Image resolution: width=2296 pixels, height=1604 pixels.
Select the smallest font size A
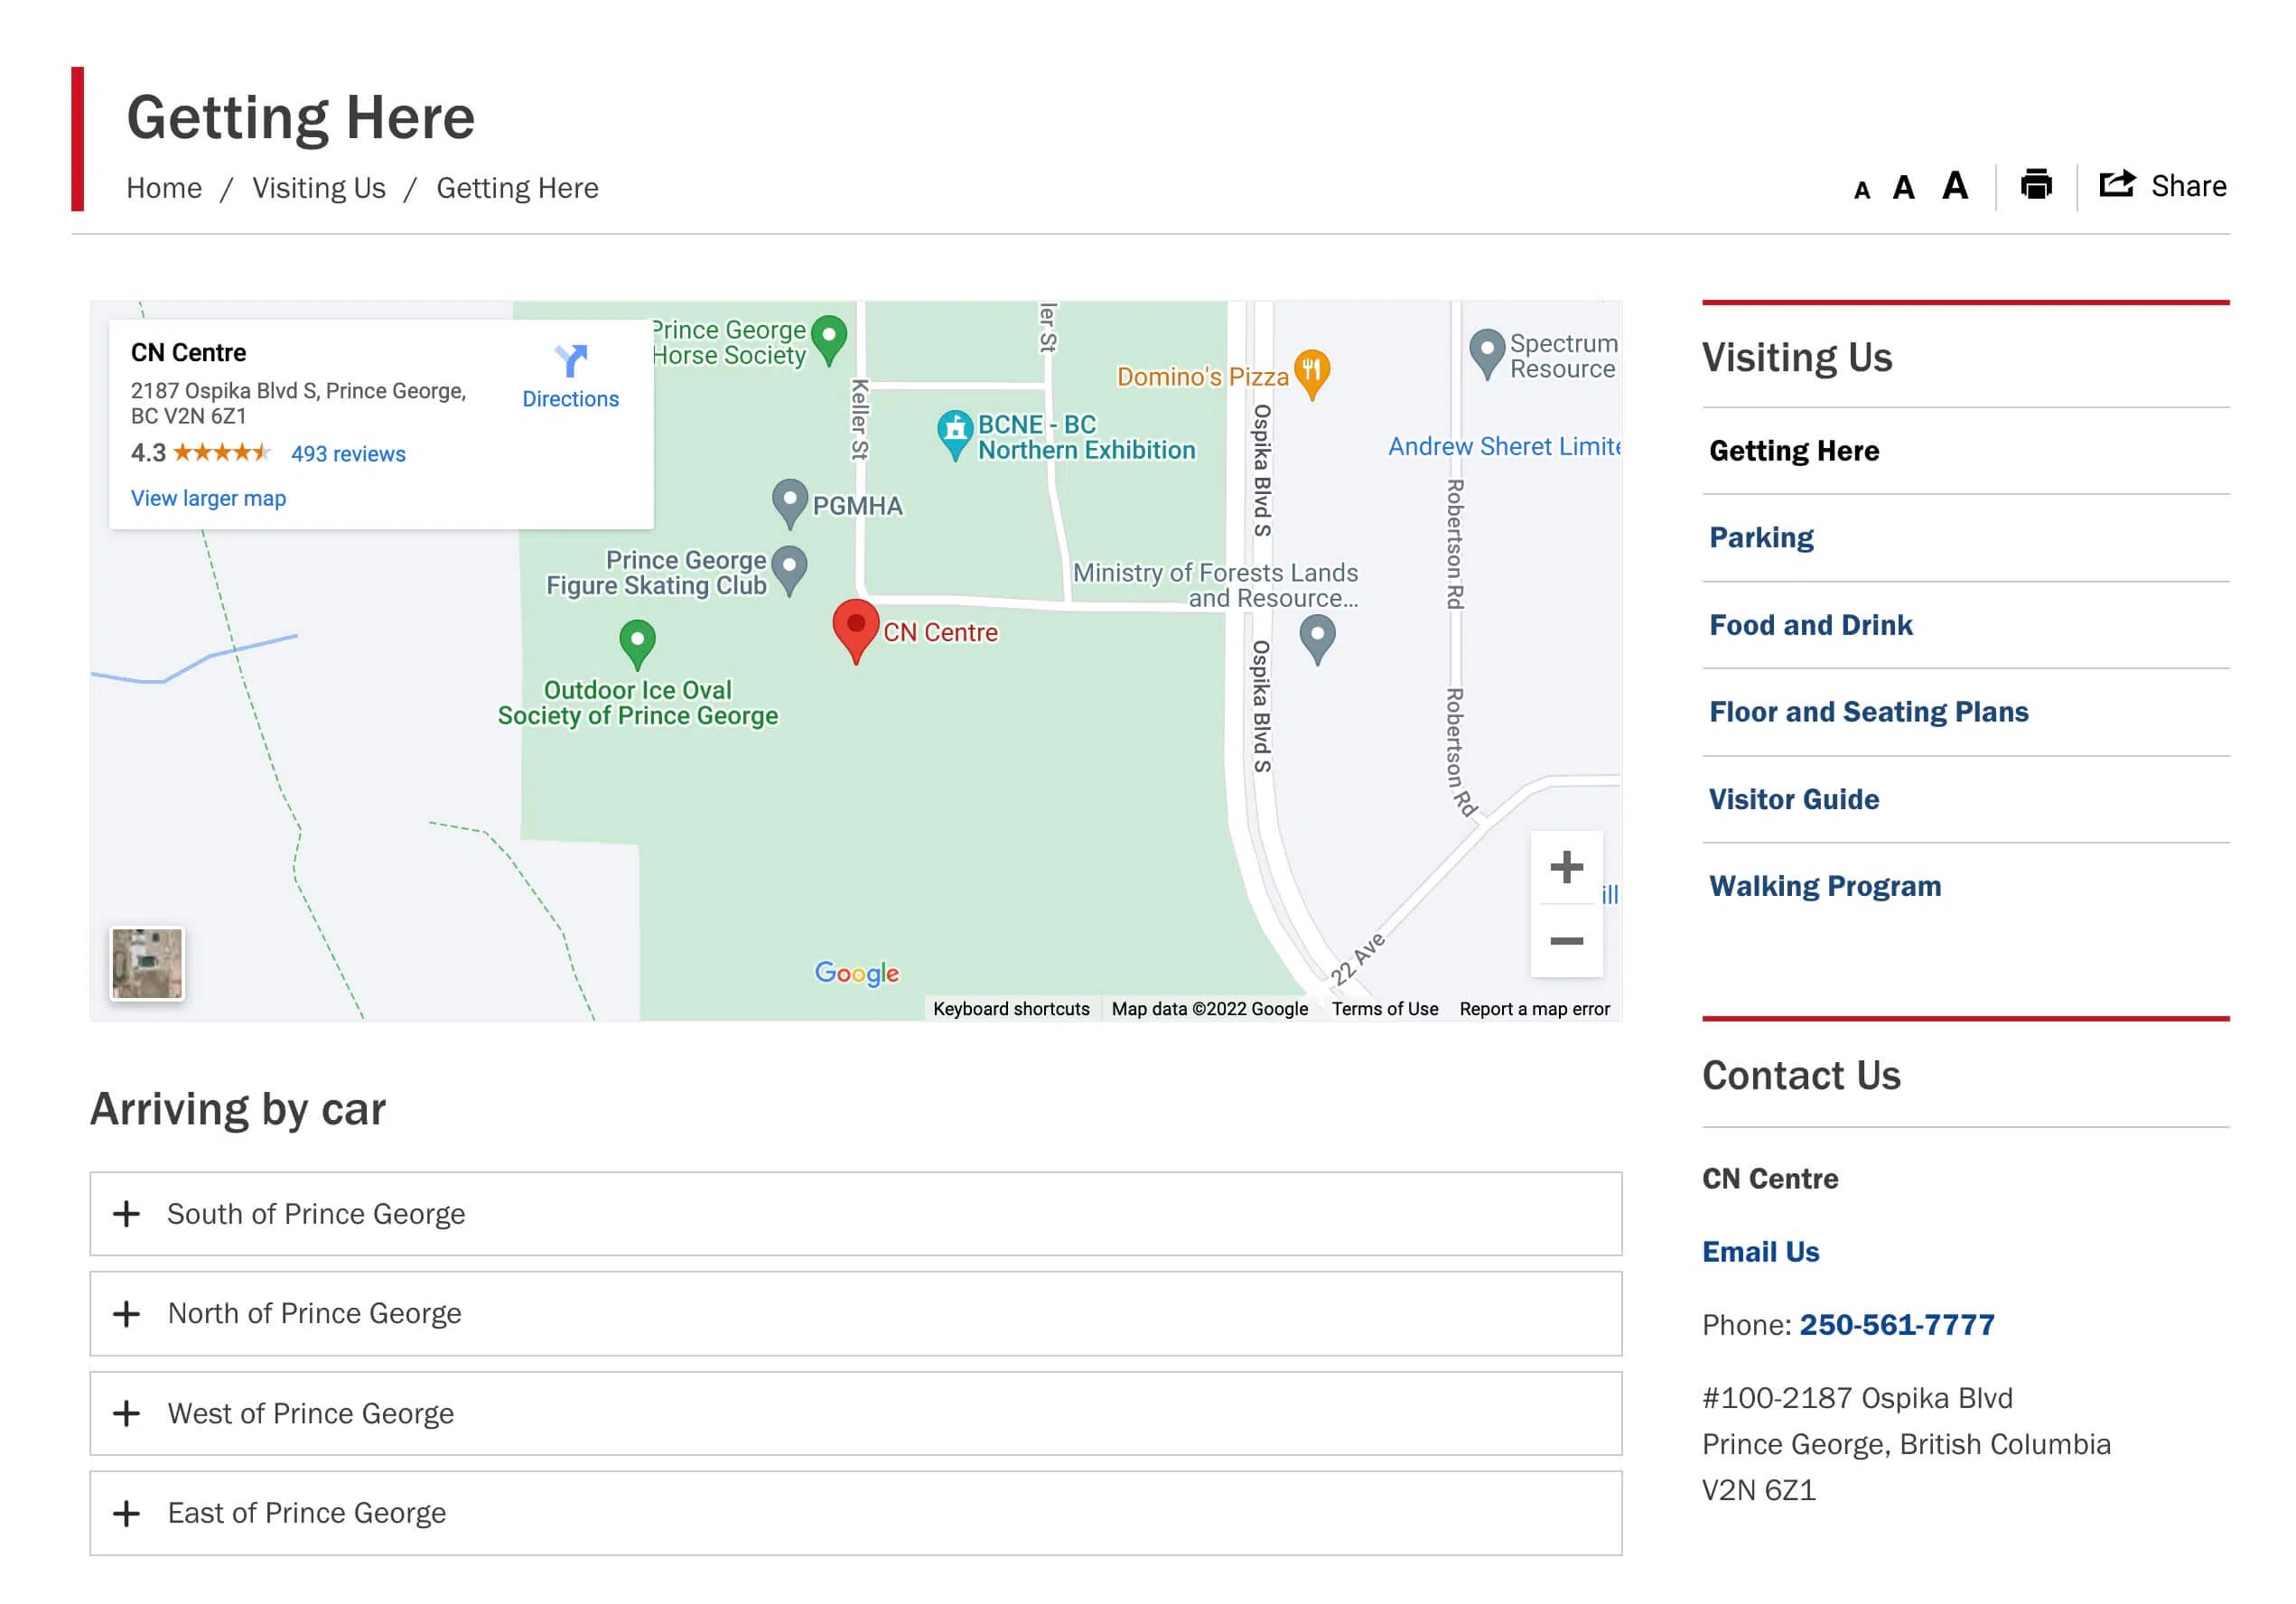(x=1861, y=190)
